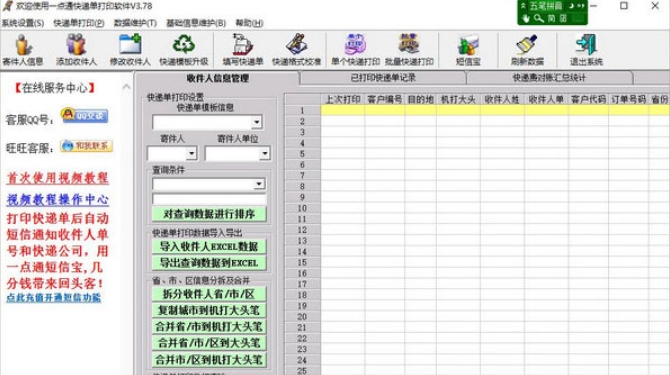Open 视频教程操作中心 link

click(x=57, y=199)
